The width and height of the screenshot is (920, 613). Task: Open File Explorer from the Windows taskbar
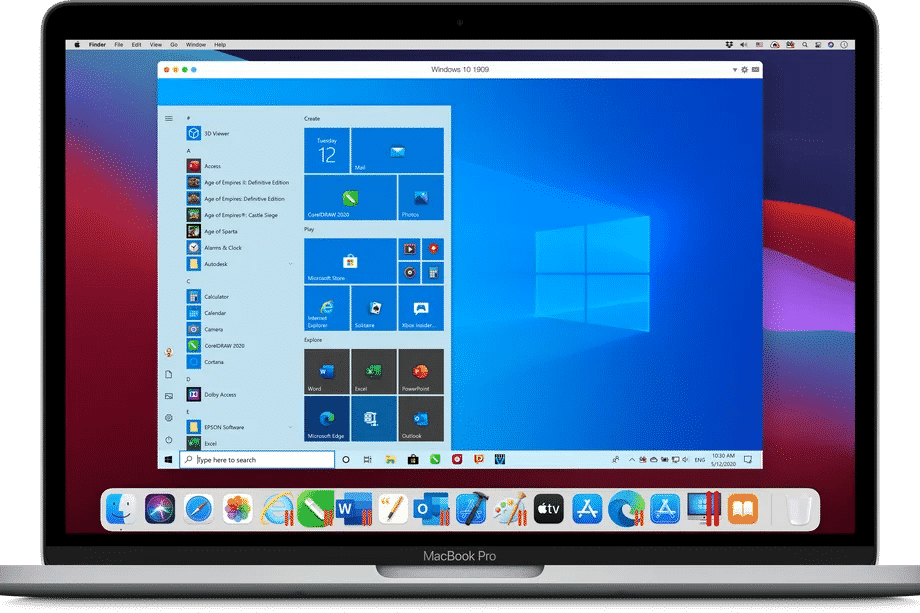pyautogui.click(x=390, y=460)
